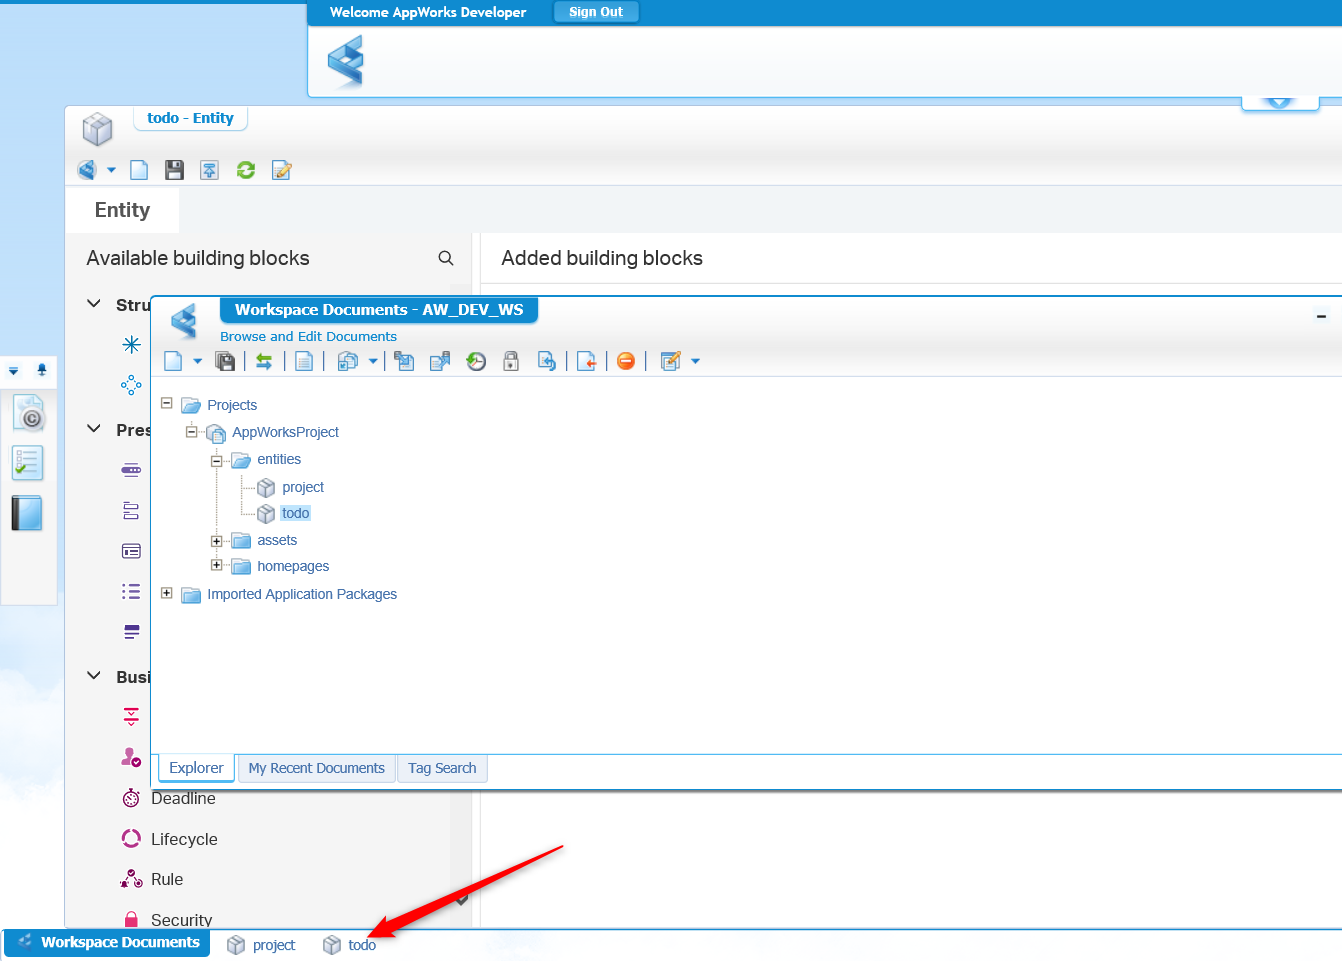1342x961 pixels.
Task: Open My Recent Documents tab
Action: 316,768
